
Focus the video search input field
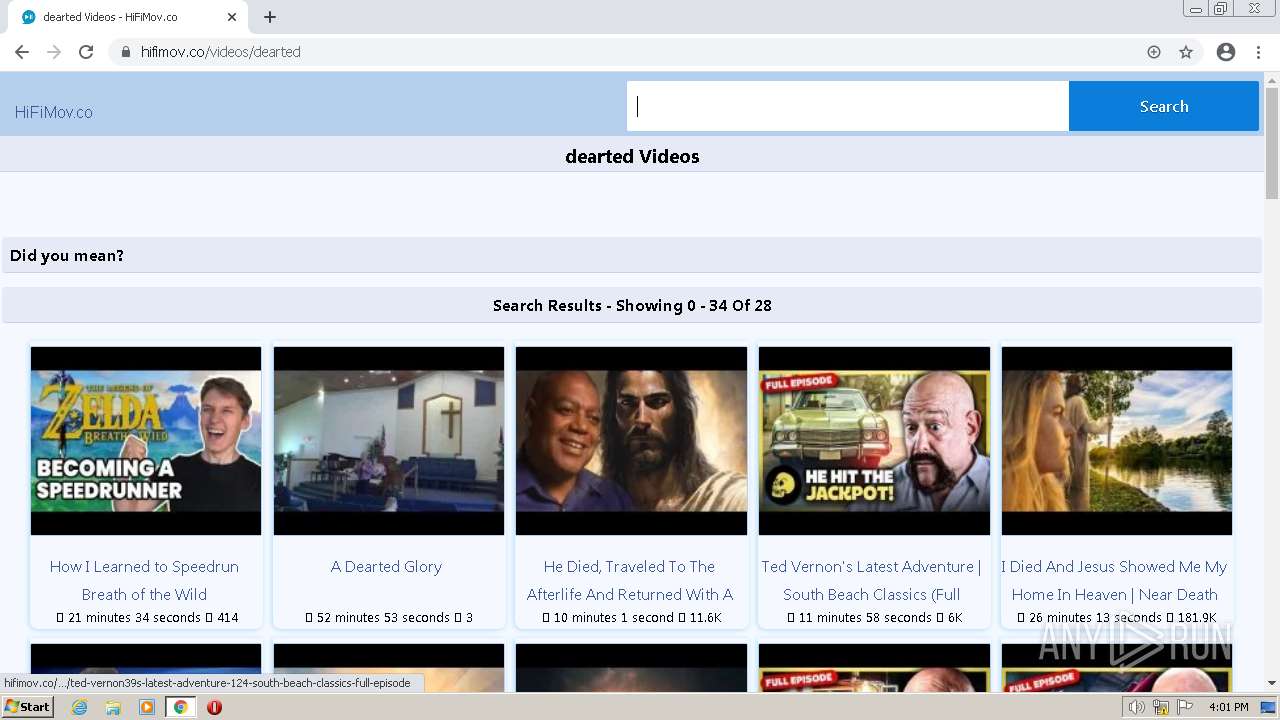[x=848, y=106]
